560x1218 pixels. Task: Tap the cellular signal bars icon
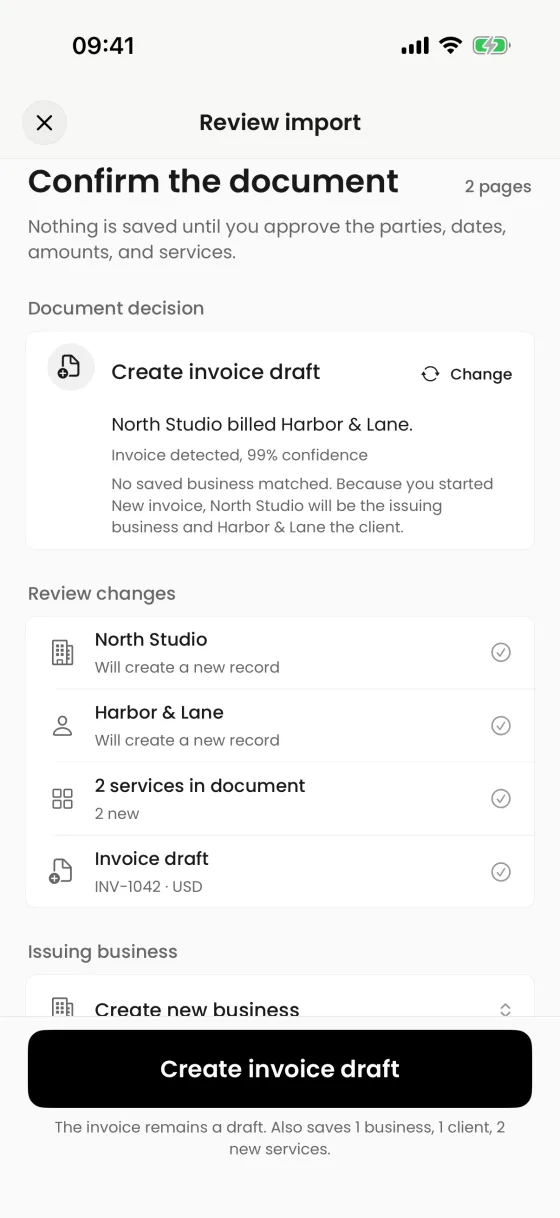[415, 46]
